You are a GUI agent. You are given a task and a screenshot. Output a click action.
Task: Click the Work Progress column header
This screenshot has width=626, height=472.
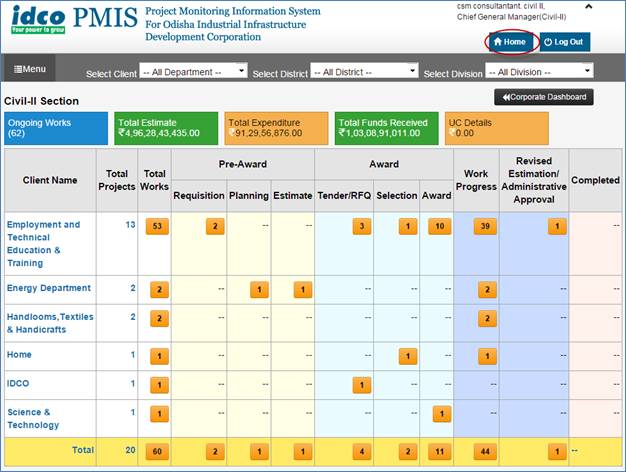[x=476, y=180]
